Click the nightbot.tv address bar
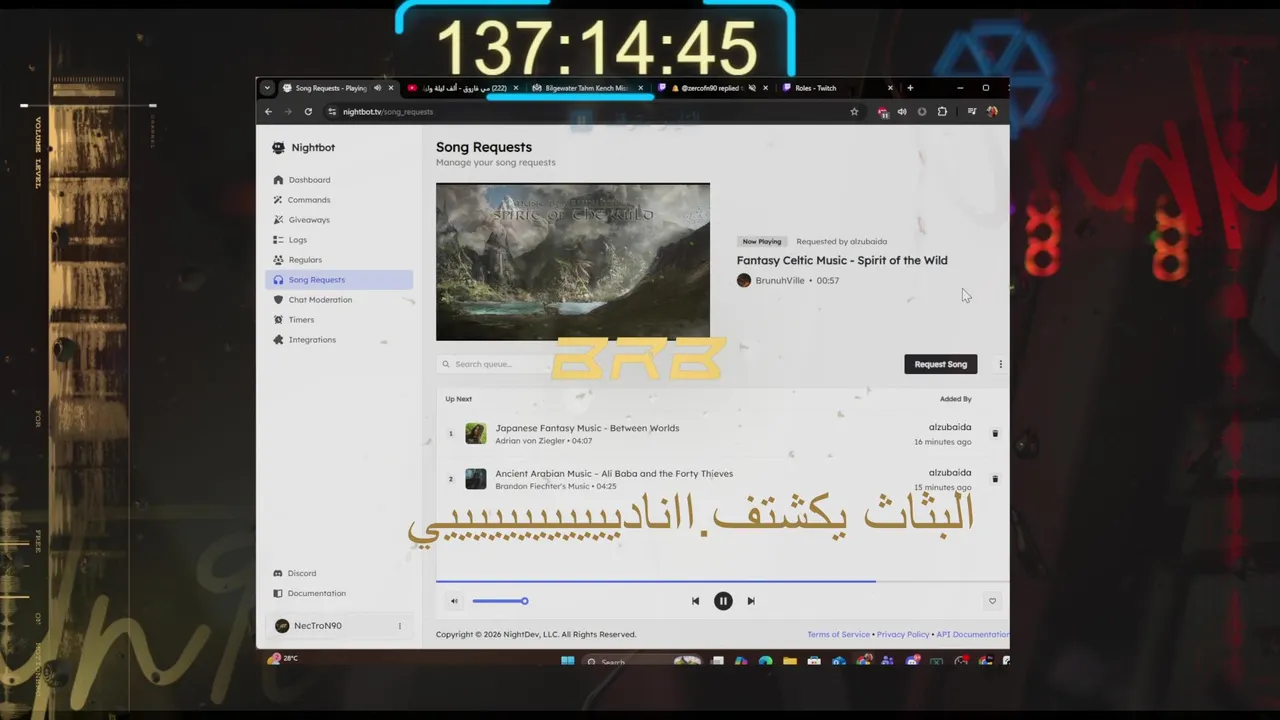Image resolution: width=1280 pixels, height=720 pixels. click(x=595, y=112)
